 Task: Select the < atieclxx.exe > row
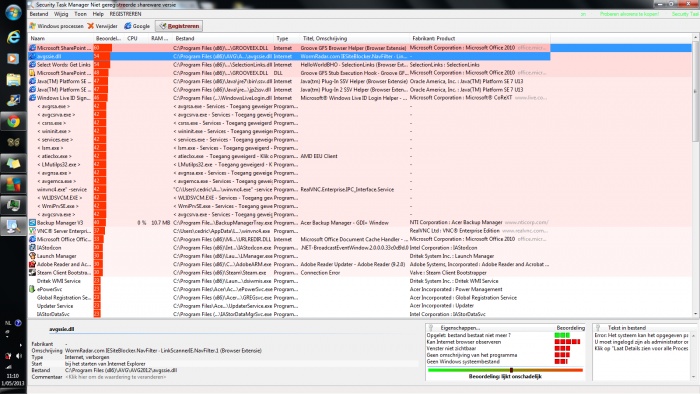point(289,156)
